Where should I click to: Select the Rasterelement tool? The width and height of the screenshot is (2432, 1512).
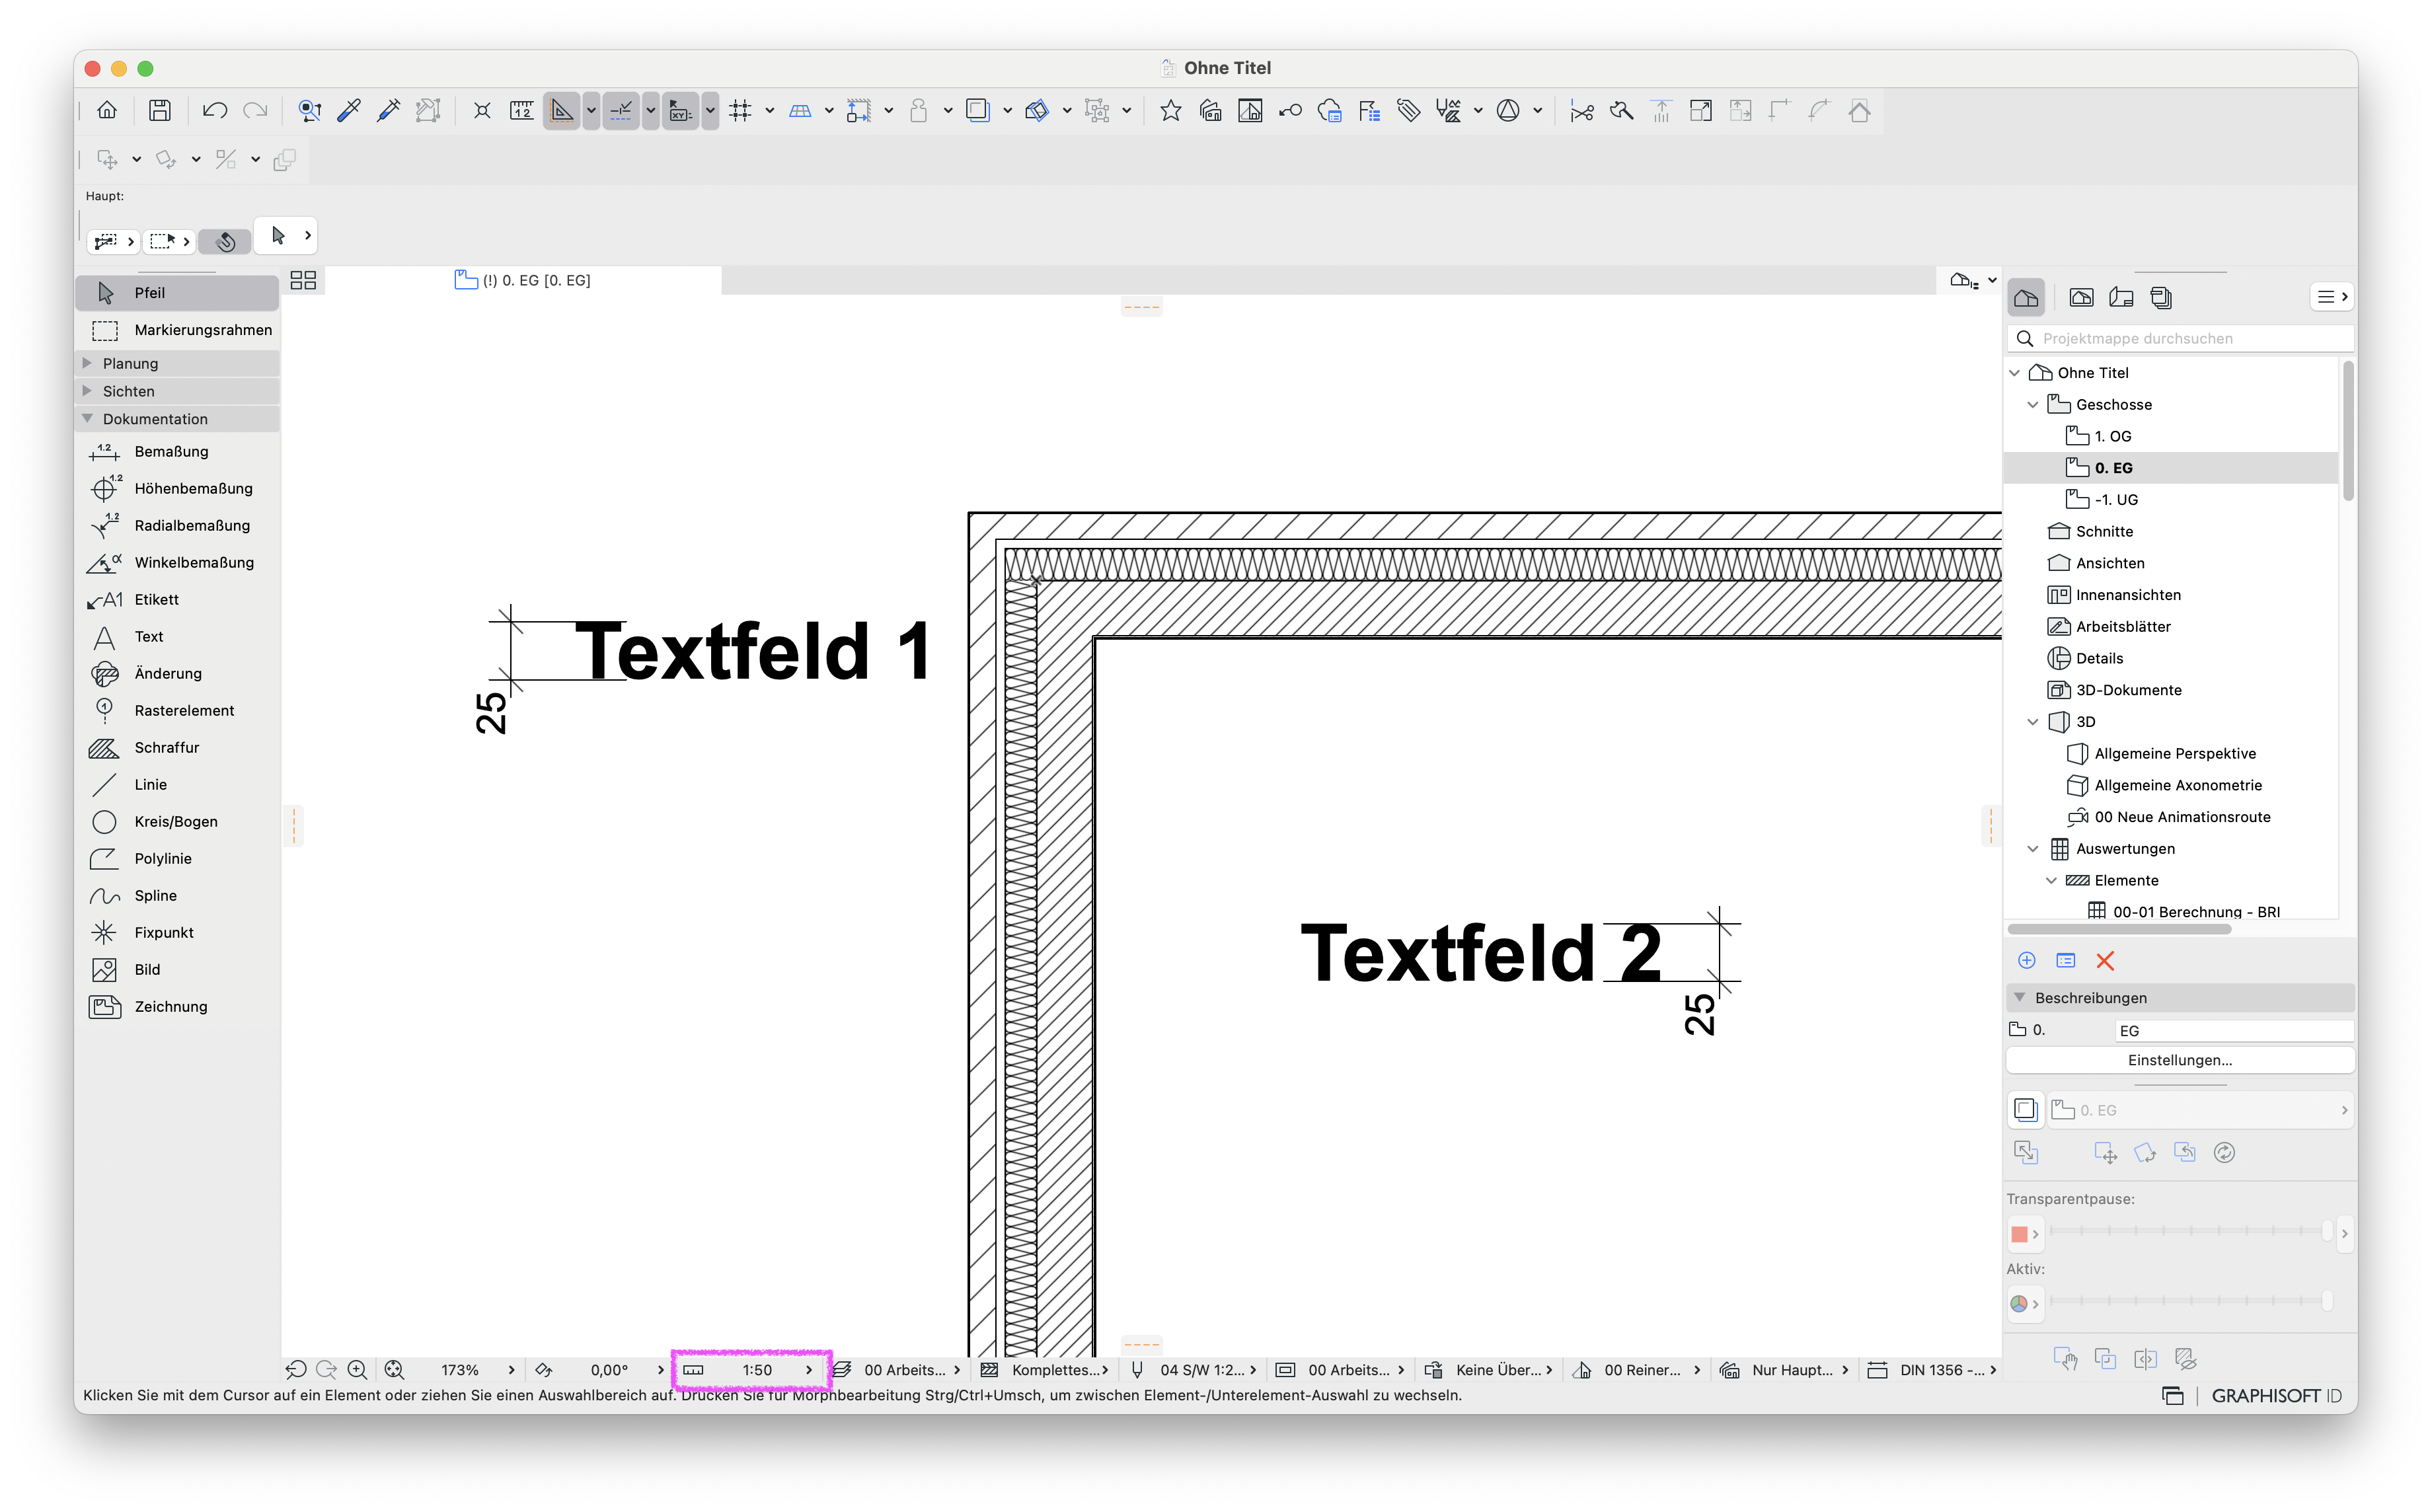178,711
